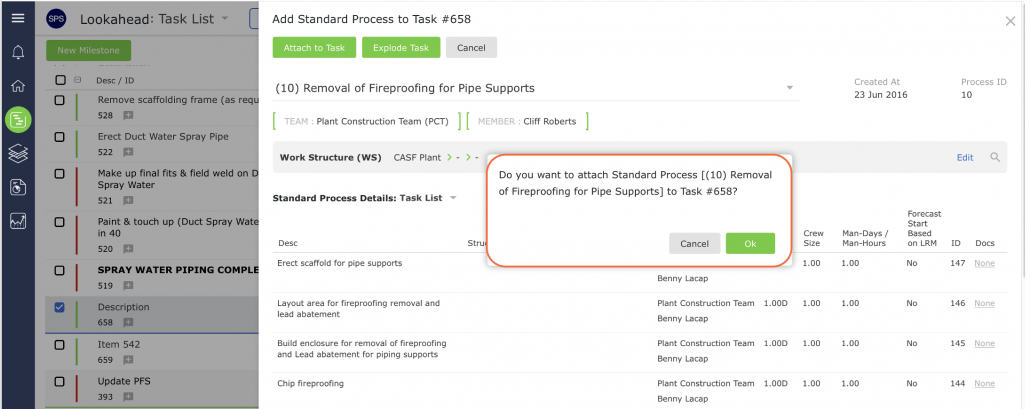Open the notifications bell icon
The width and height of the screenshot is (1030, 409).
18,53
